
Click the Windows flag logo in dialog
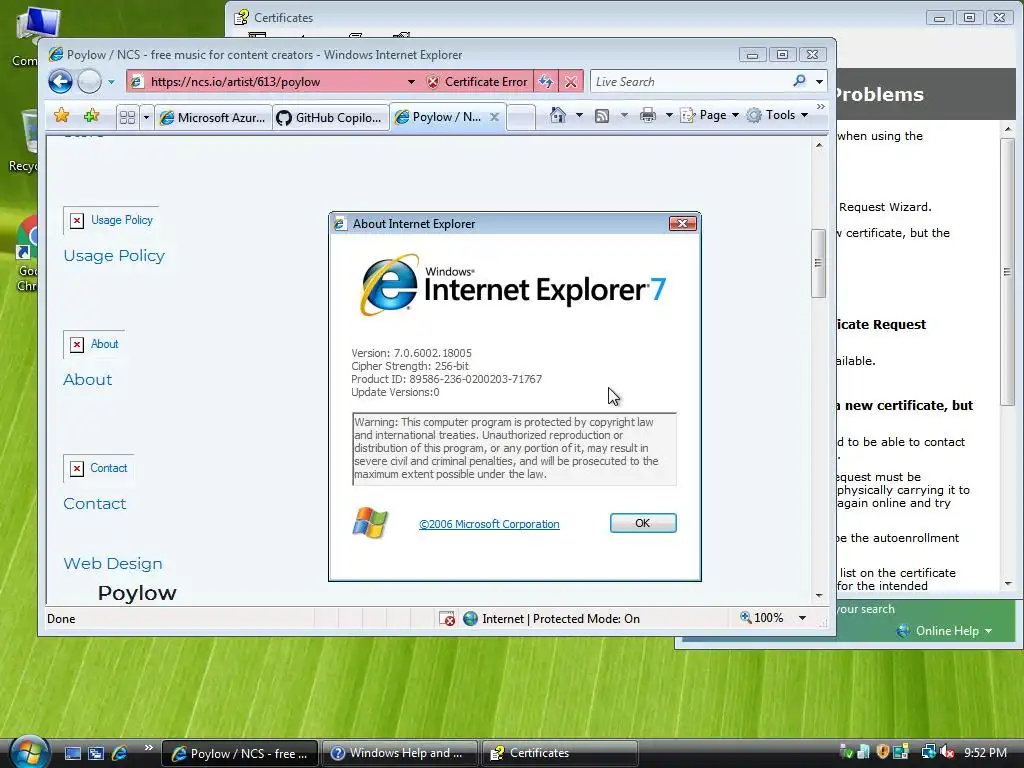[370, 522]
